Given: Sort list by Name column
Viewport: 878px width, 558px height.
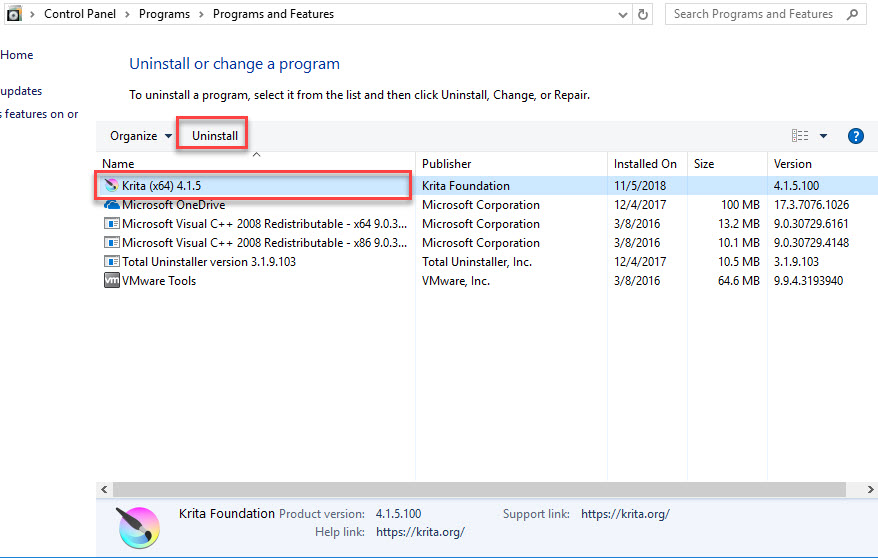Looking at the screenshot, I should [x=118, y=164].
